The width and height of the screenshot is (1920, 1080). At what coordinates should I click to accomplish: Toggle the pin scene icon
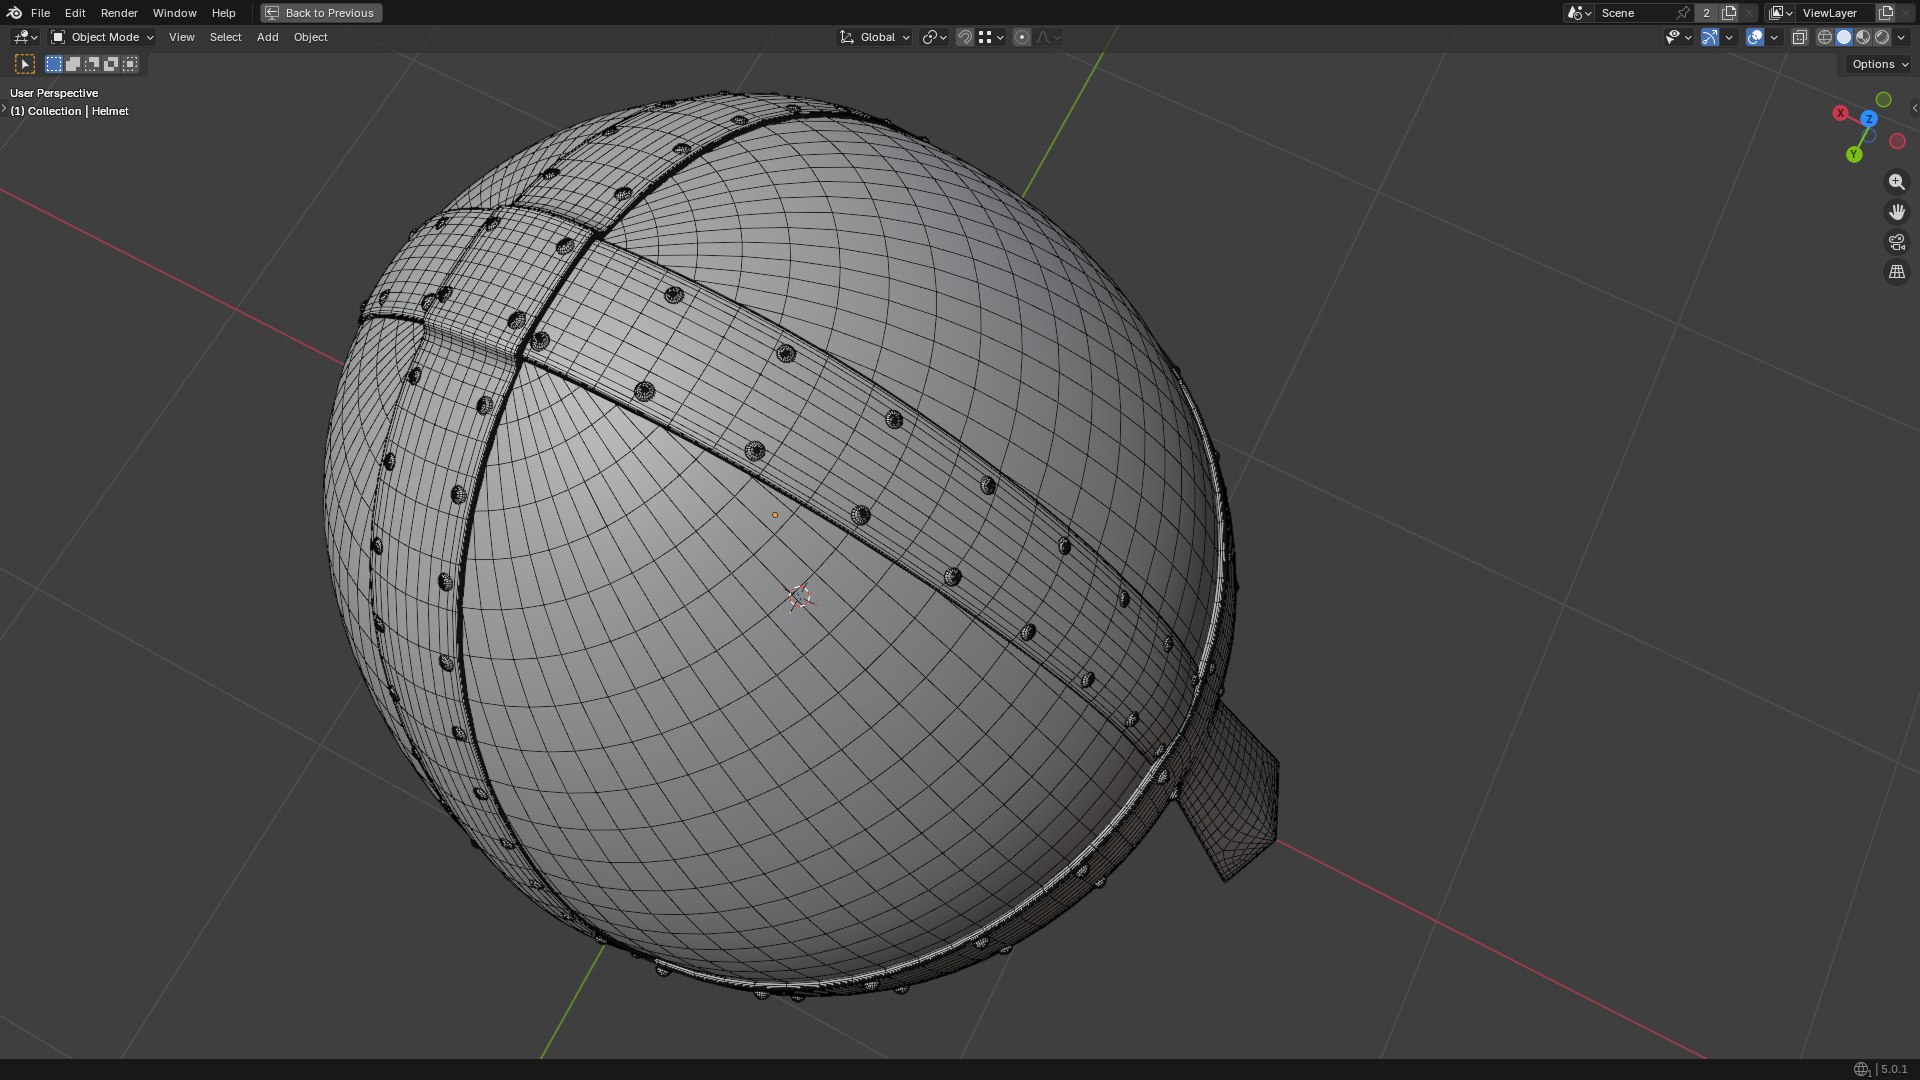[1683, 13]
